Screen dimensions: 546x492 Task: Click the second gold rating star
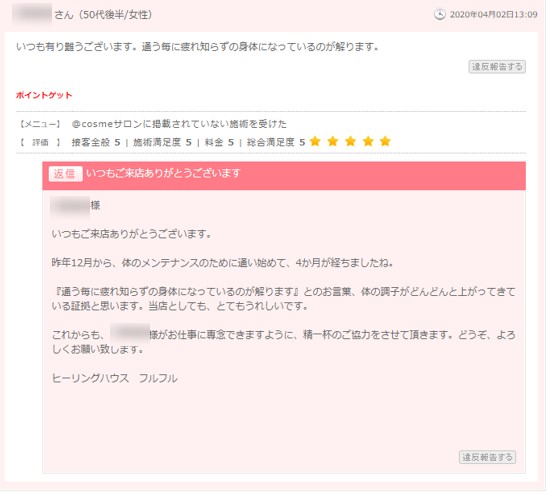333,141
